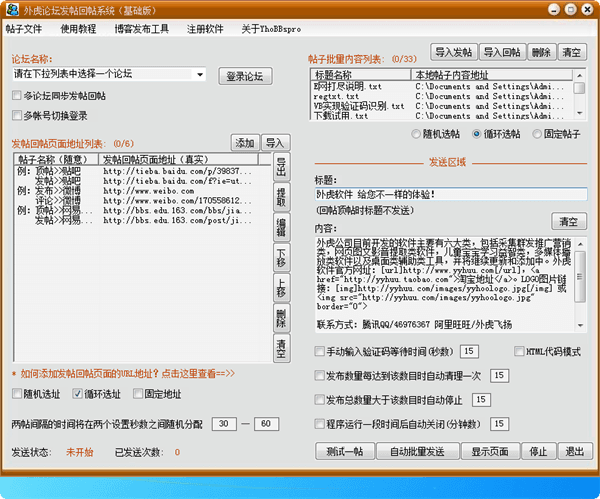Click the 测试一帖 button
The image size is (600, 499).
[342, 452]
